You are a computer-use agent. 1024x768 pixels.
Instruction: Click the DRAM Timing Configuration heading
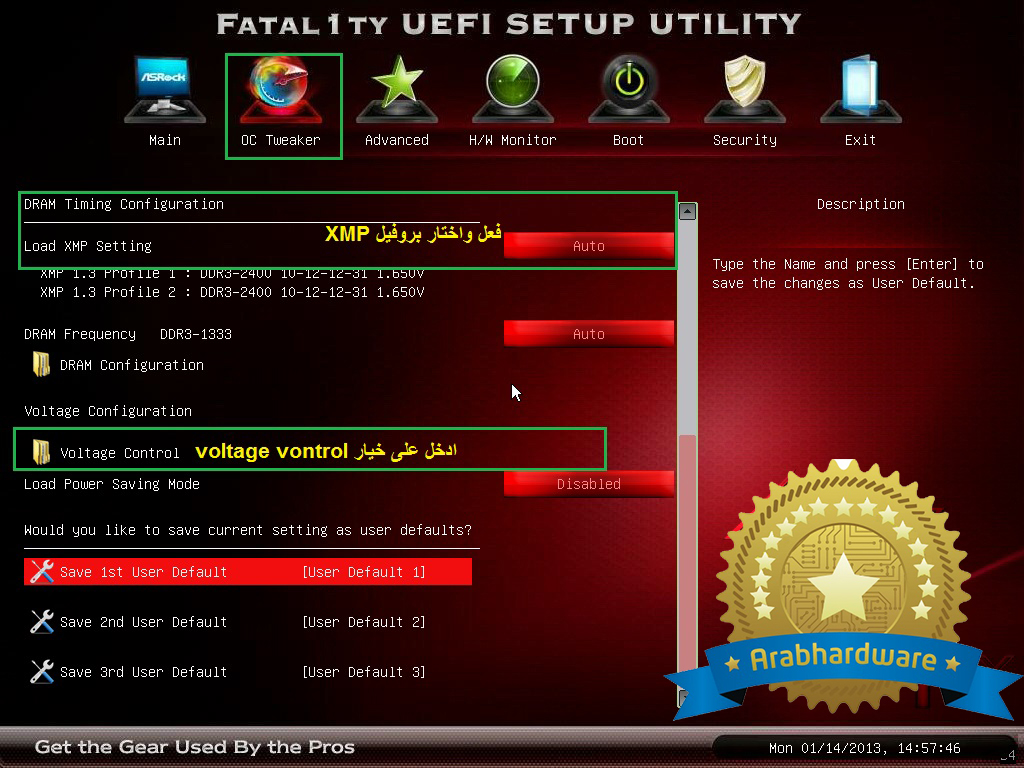[x=123, y=204]
